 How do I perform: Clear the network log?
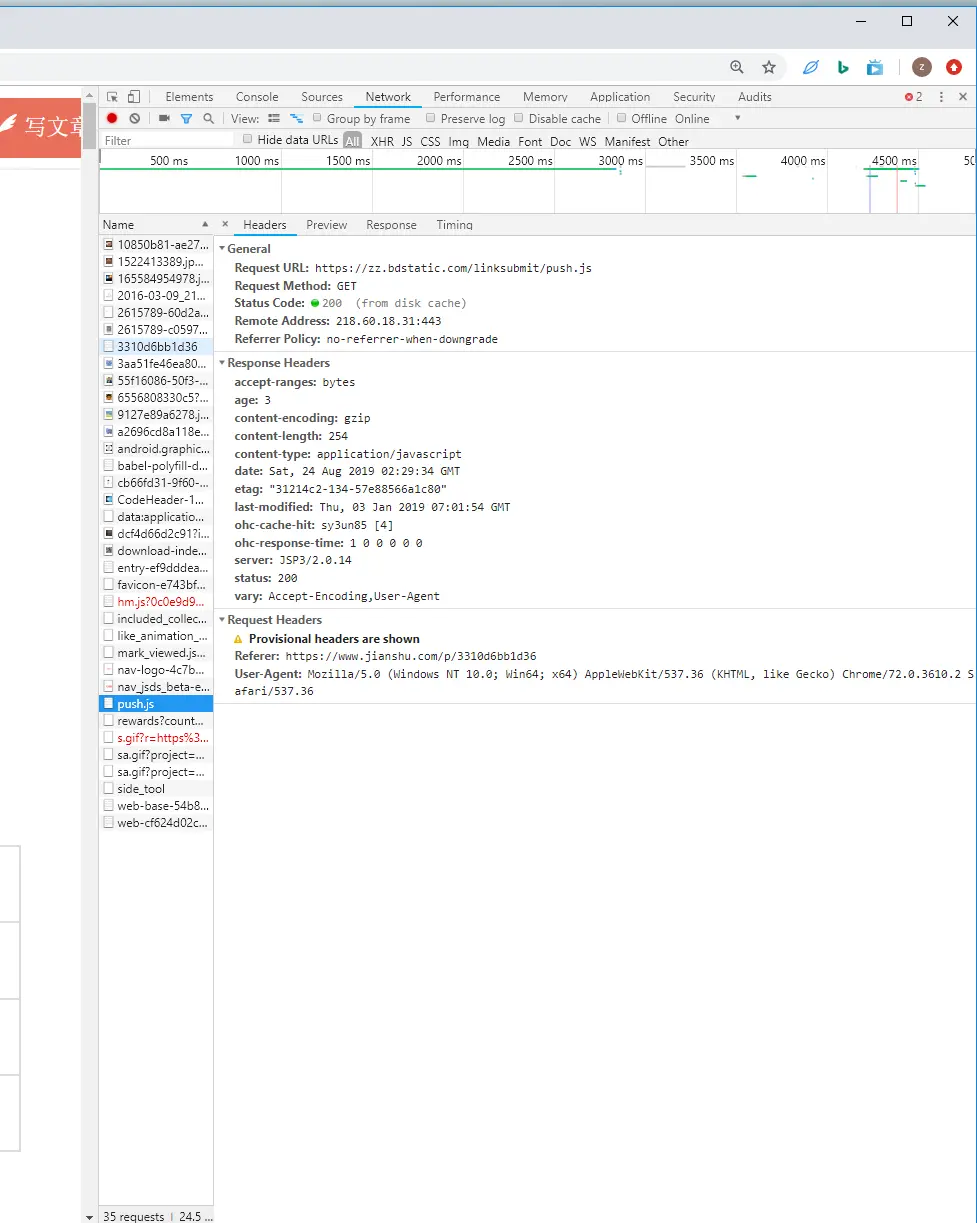(135, 118)
